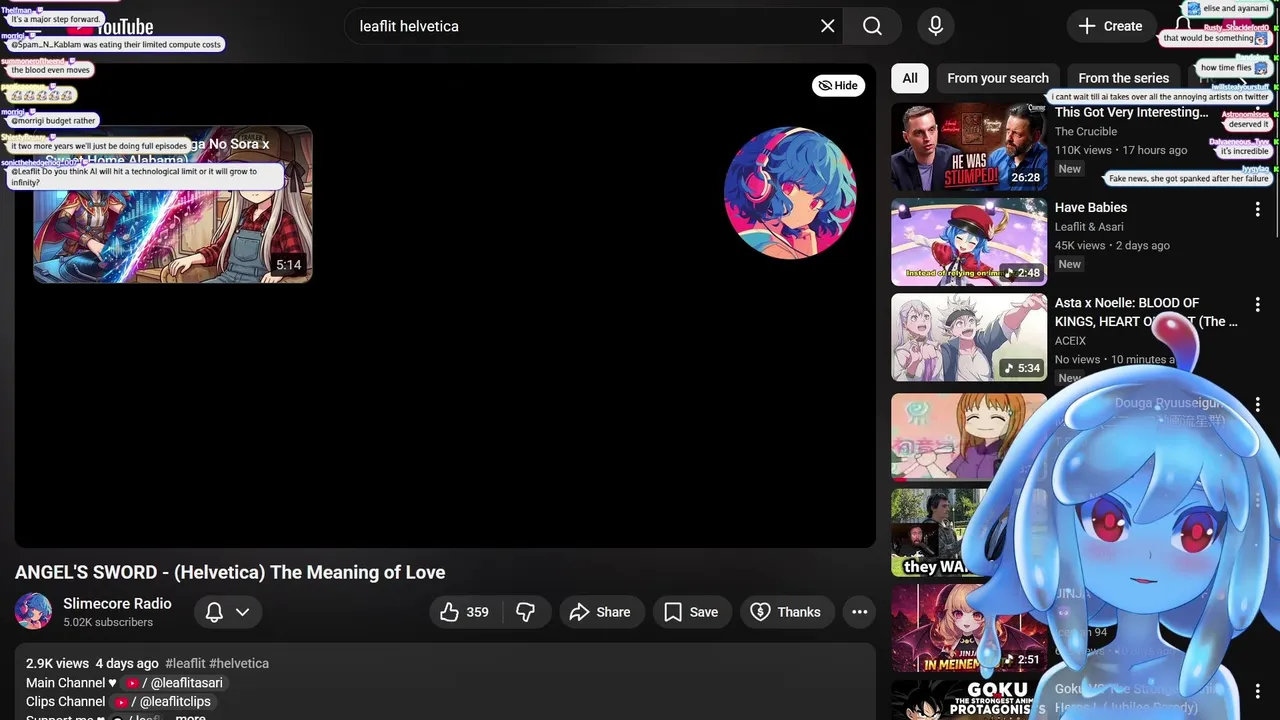Click the 'Have Babies' video title
This screenshot has width=1280, height=720.
tap(1090, 207)
